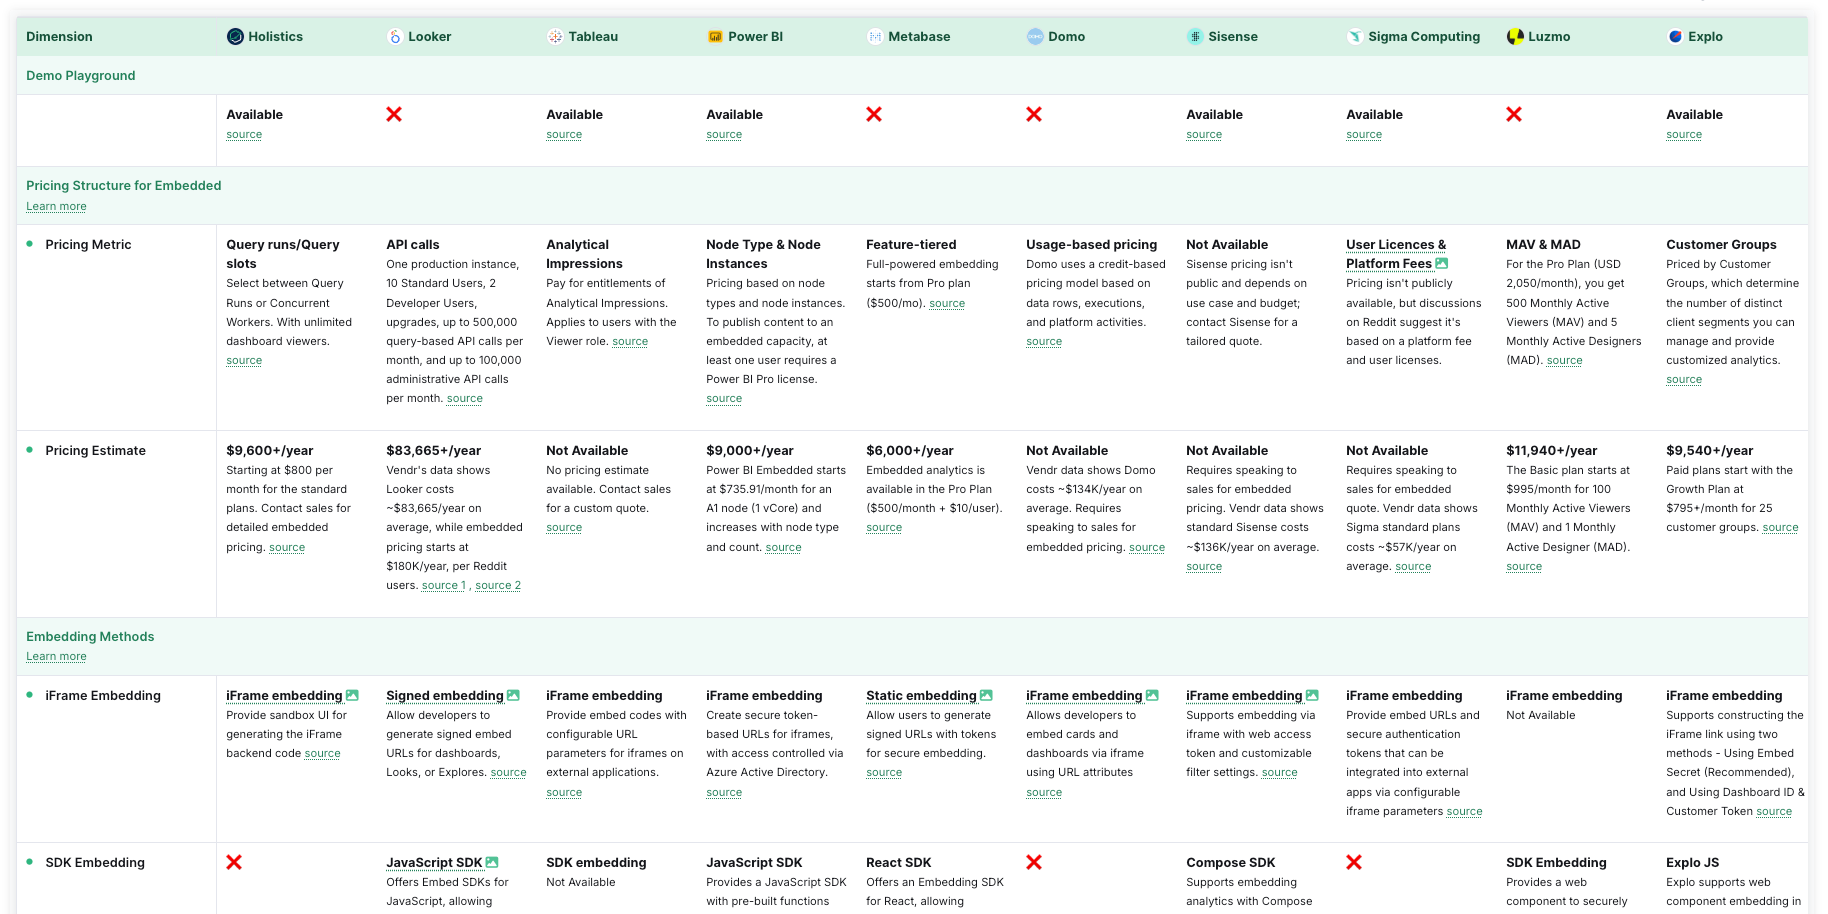Click the Holistics logo in the header
The image size is (1828, 914).
click(x=234, y=36)
